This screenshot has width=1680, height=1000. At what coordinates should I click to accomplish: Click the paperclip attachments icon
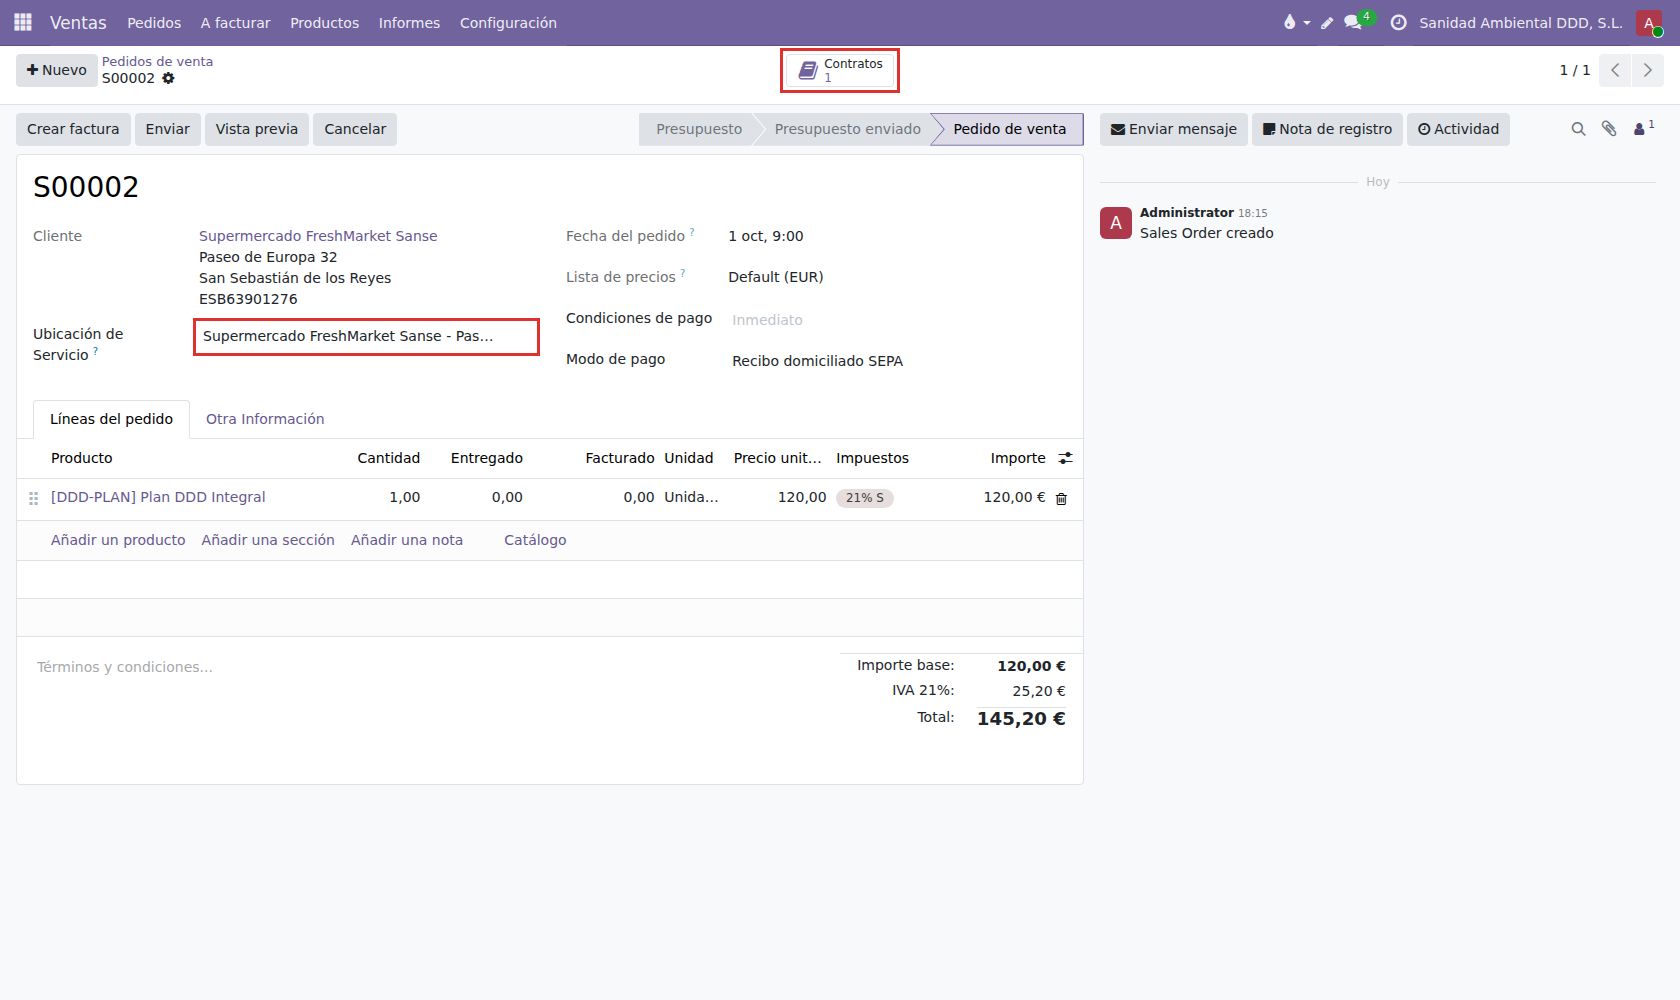pyautogui.click(x=1609, y=129)
